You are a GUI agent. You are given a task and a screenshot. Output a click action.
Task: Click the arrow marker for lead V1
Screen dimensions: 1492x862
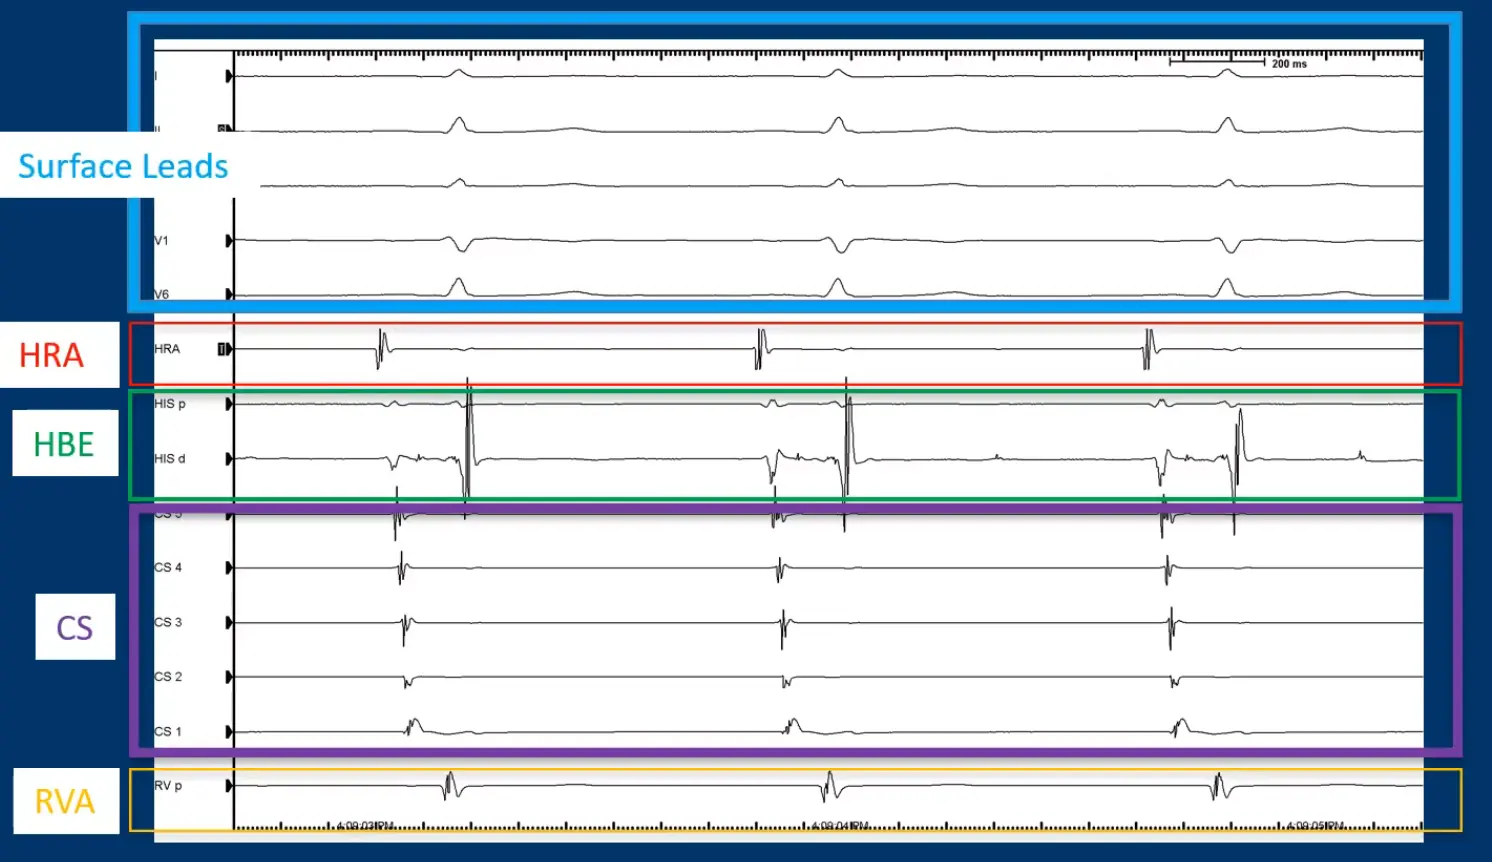pos(229,241)
